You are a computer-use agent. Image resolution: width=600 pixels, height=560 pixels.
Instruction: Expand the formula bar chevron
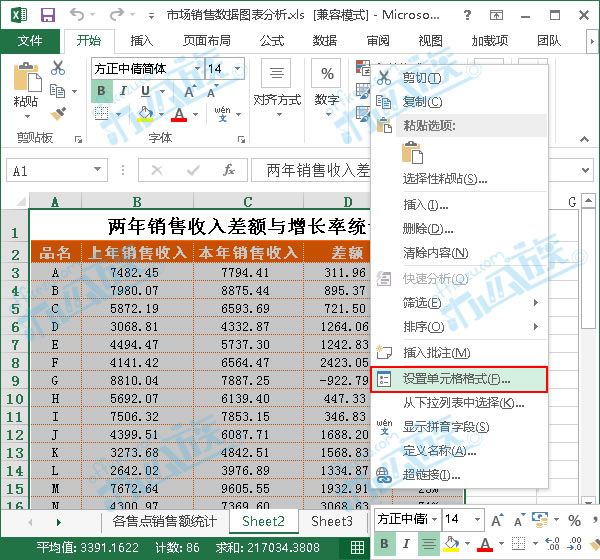click(x=585, y=169)
